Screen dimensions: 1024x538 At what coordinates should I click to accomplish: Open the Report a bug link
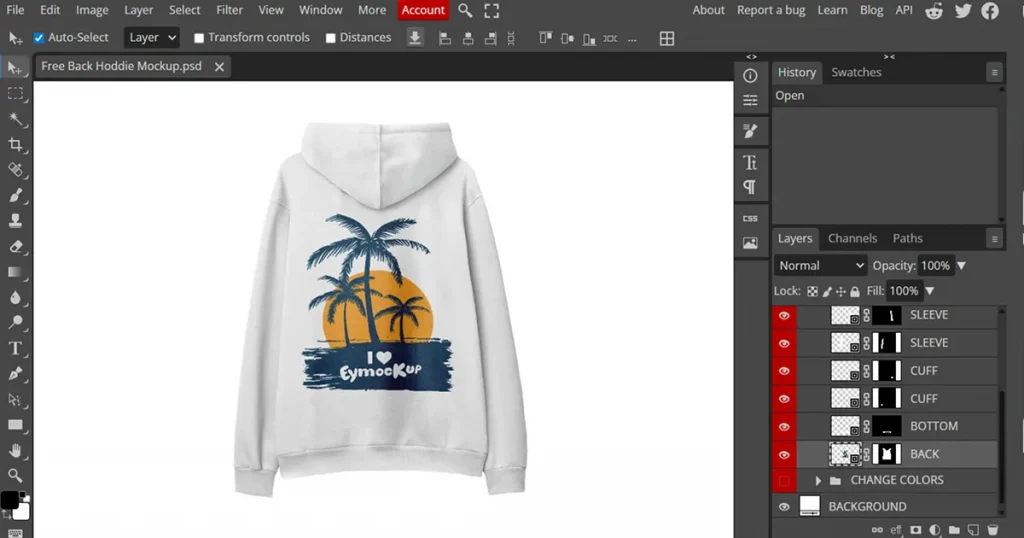pyautogui.click(x=771, y=10)
